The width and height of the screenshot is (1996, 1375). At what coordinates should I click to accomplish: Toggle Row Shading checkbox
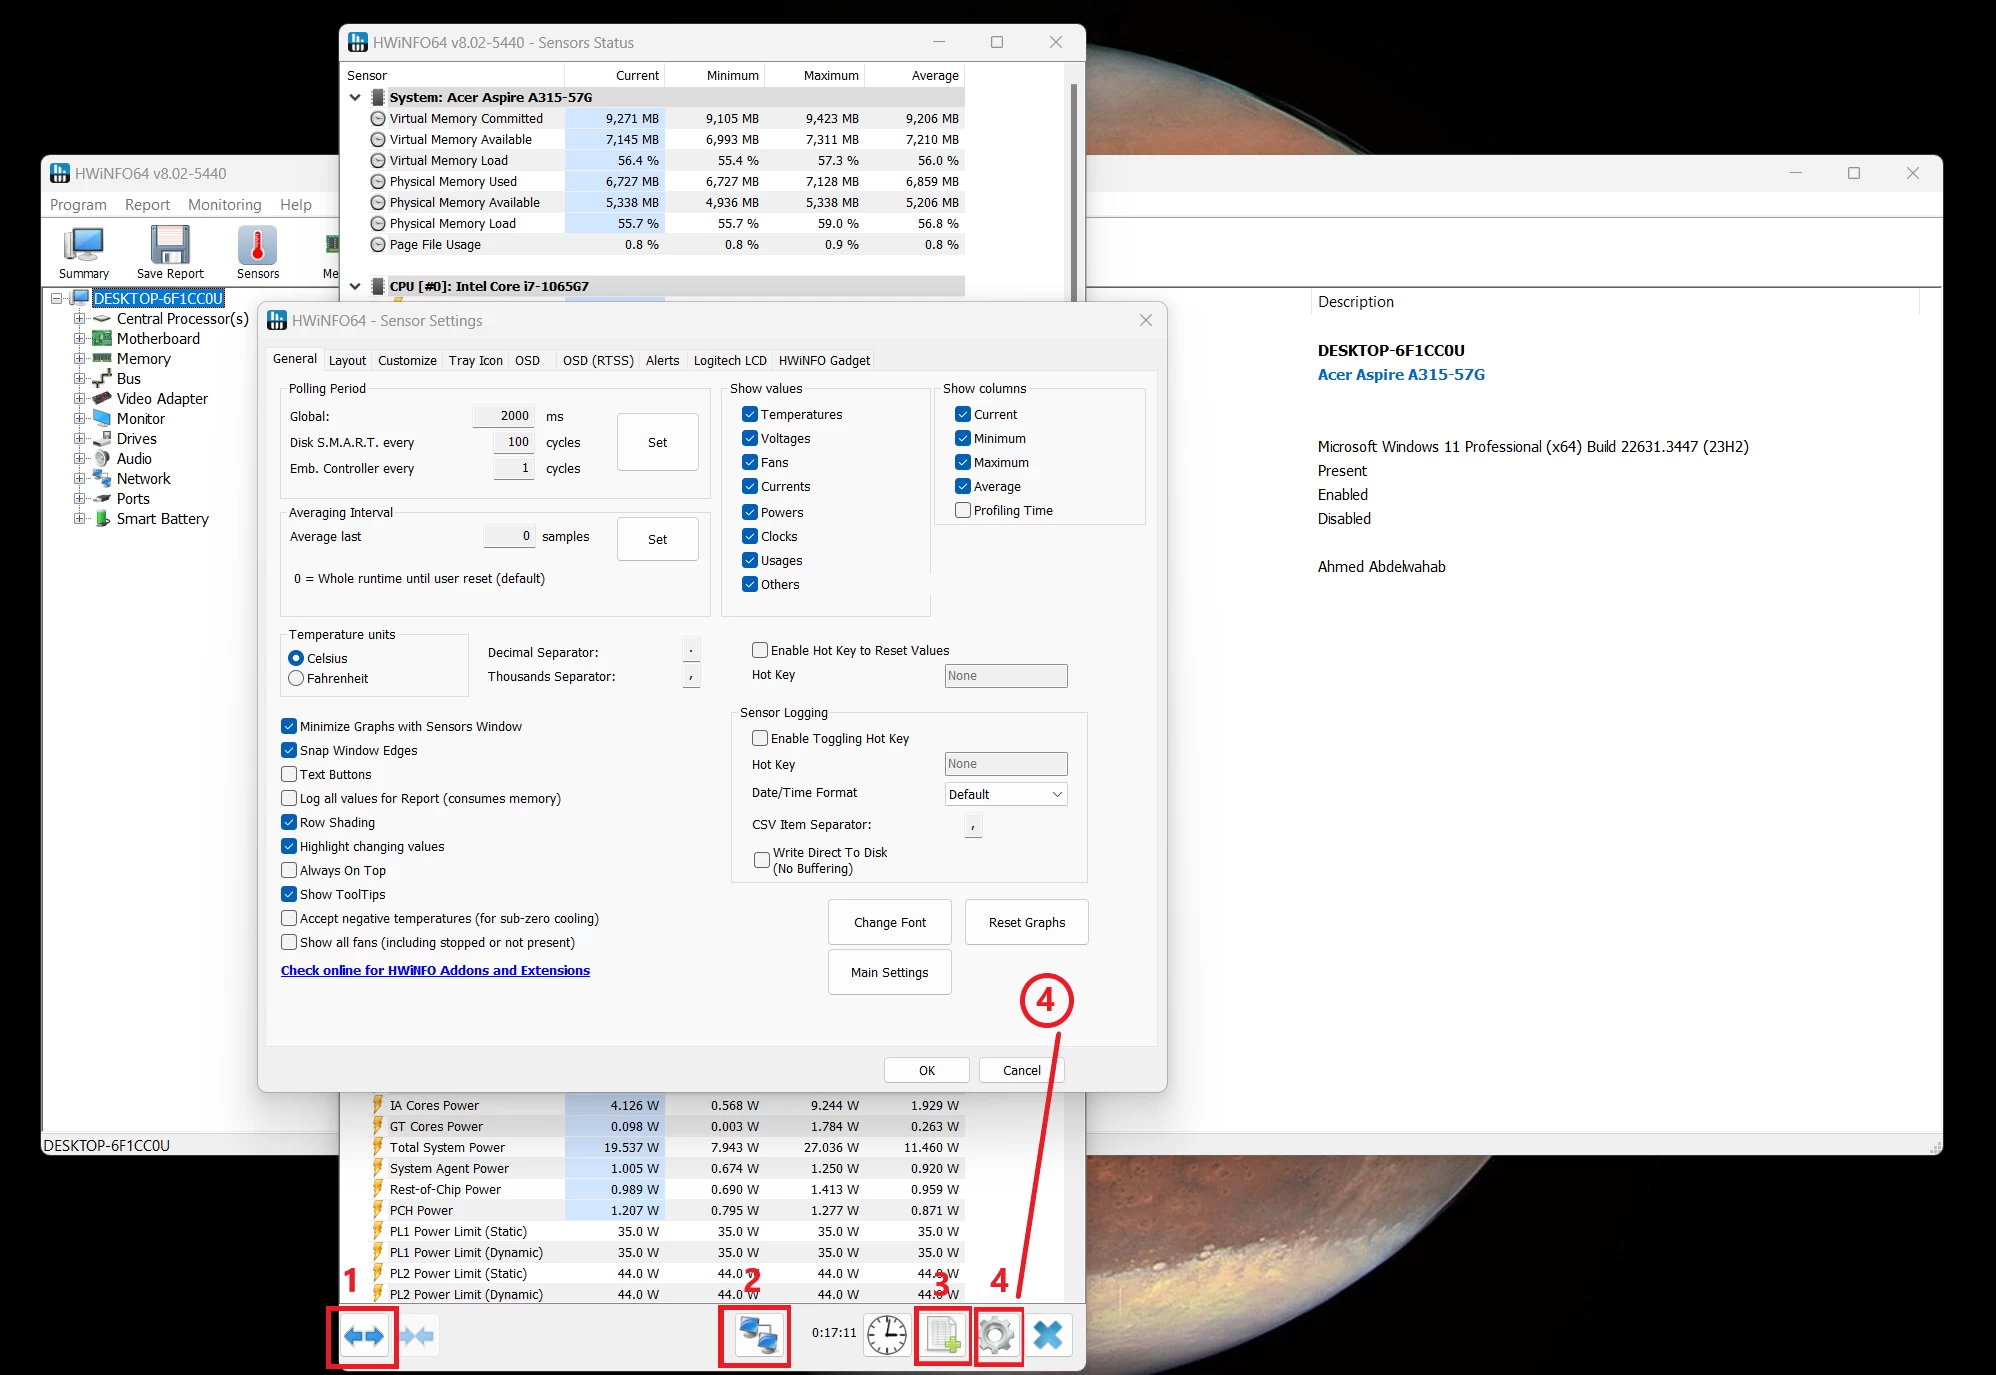click(289, 822)
